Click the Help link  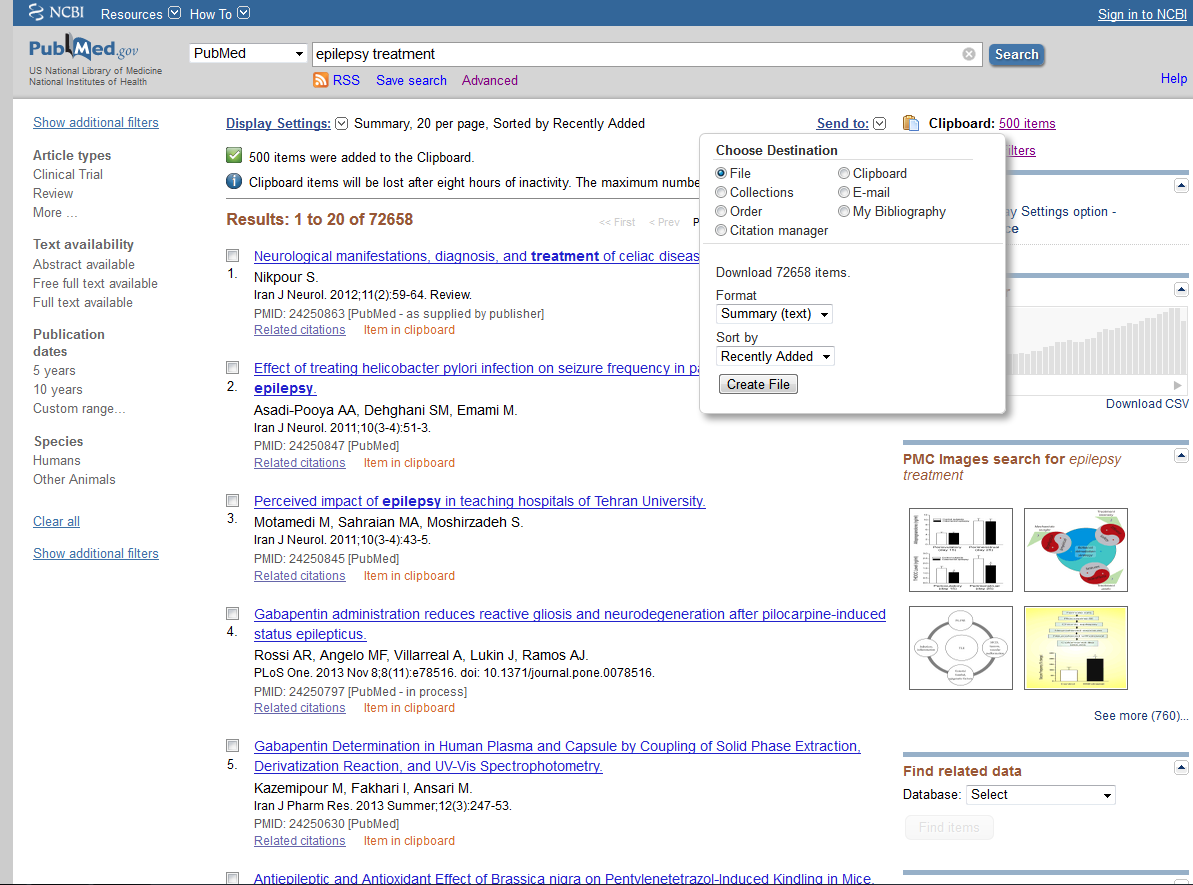point(1174,78)
